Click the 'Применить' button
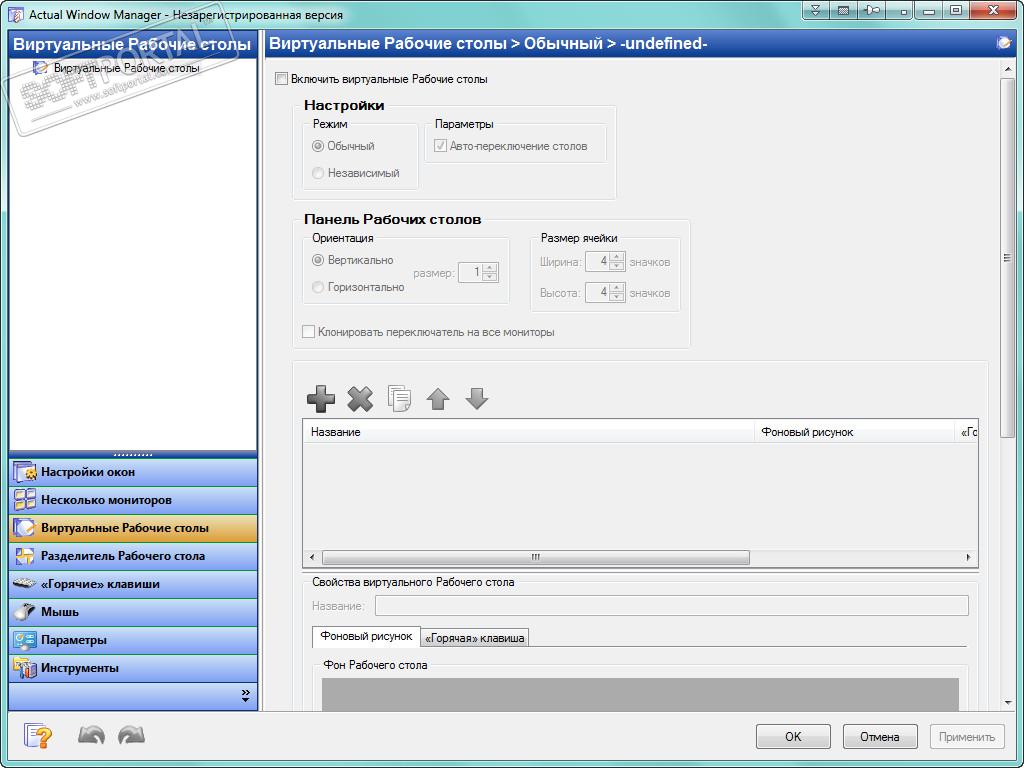 (x=967, y=737)
